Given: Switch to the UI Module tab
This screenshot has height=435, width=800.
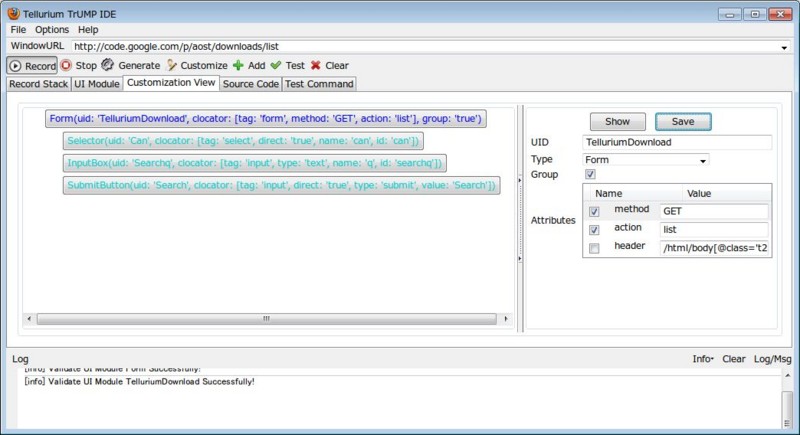Looking at the screenshot, I should (x=96, y=84).
